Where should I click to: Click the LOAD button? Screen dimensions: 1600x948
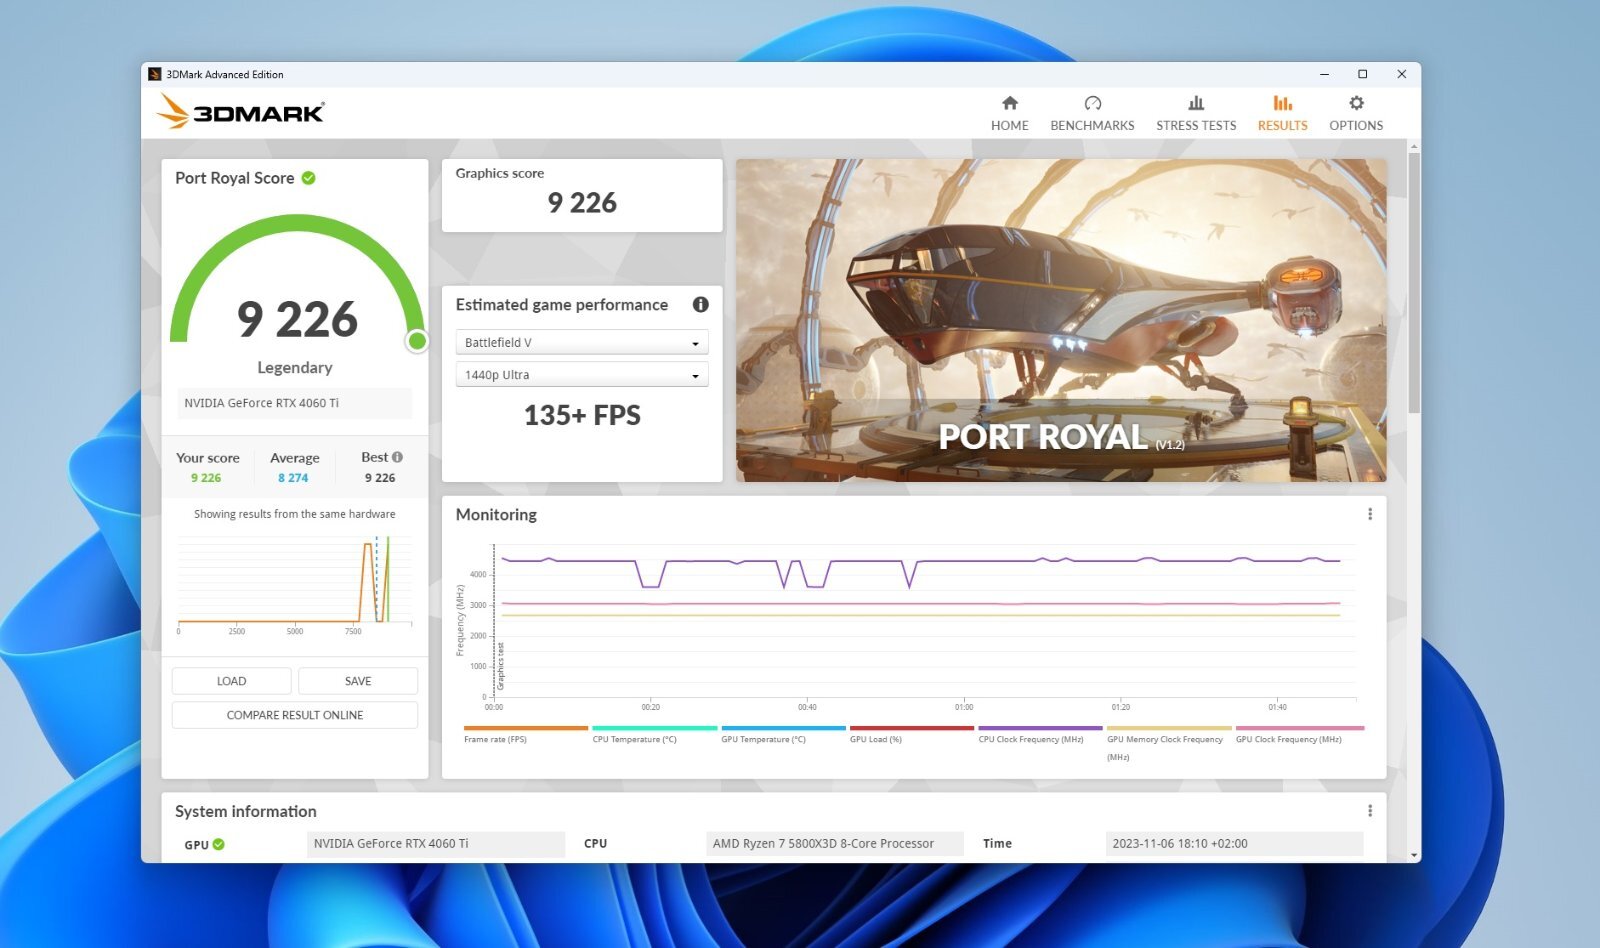pos(231,681)
